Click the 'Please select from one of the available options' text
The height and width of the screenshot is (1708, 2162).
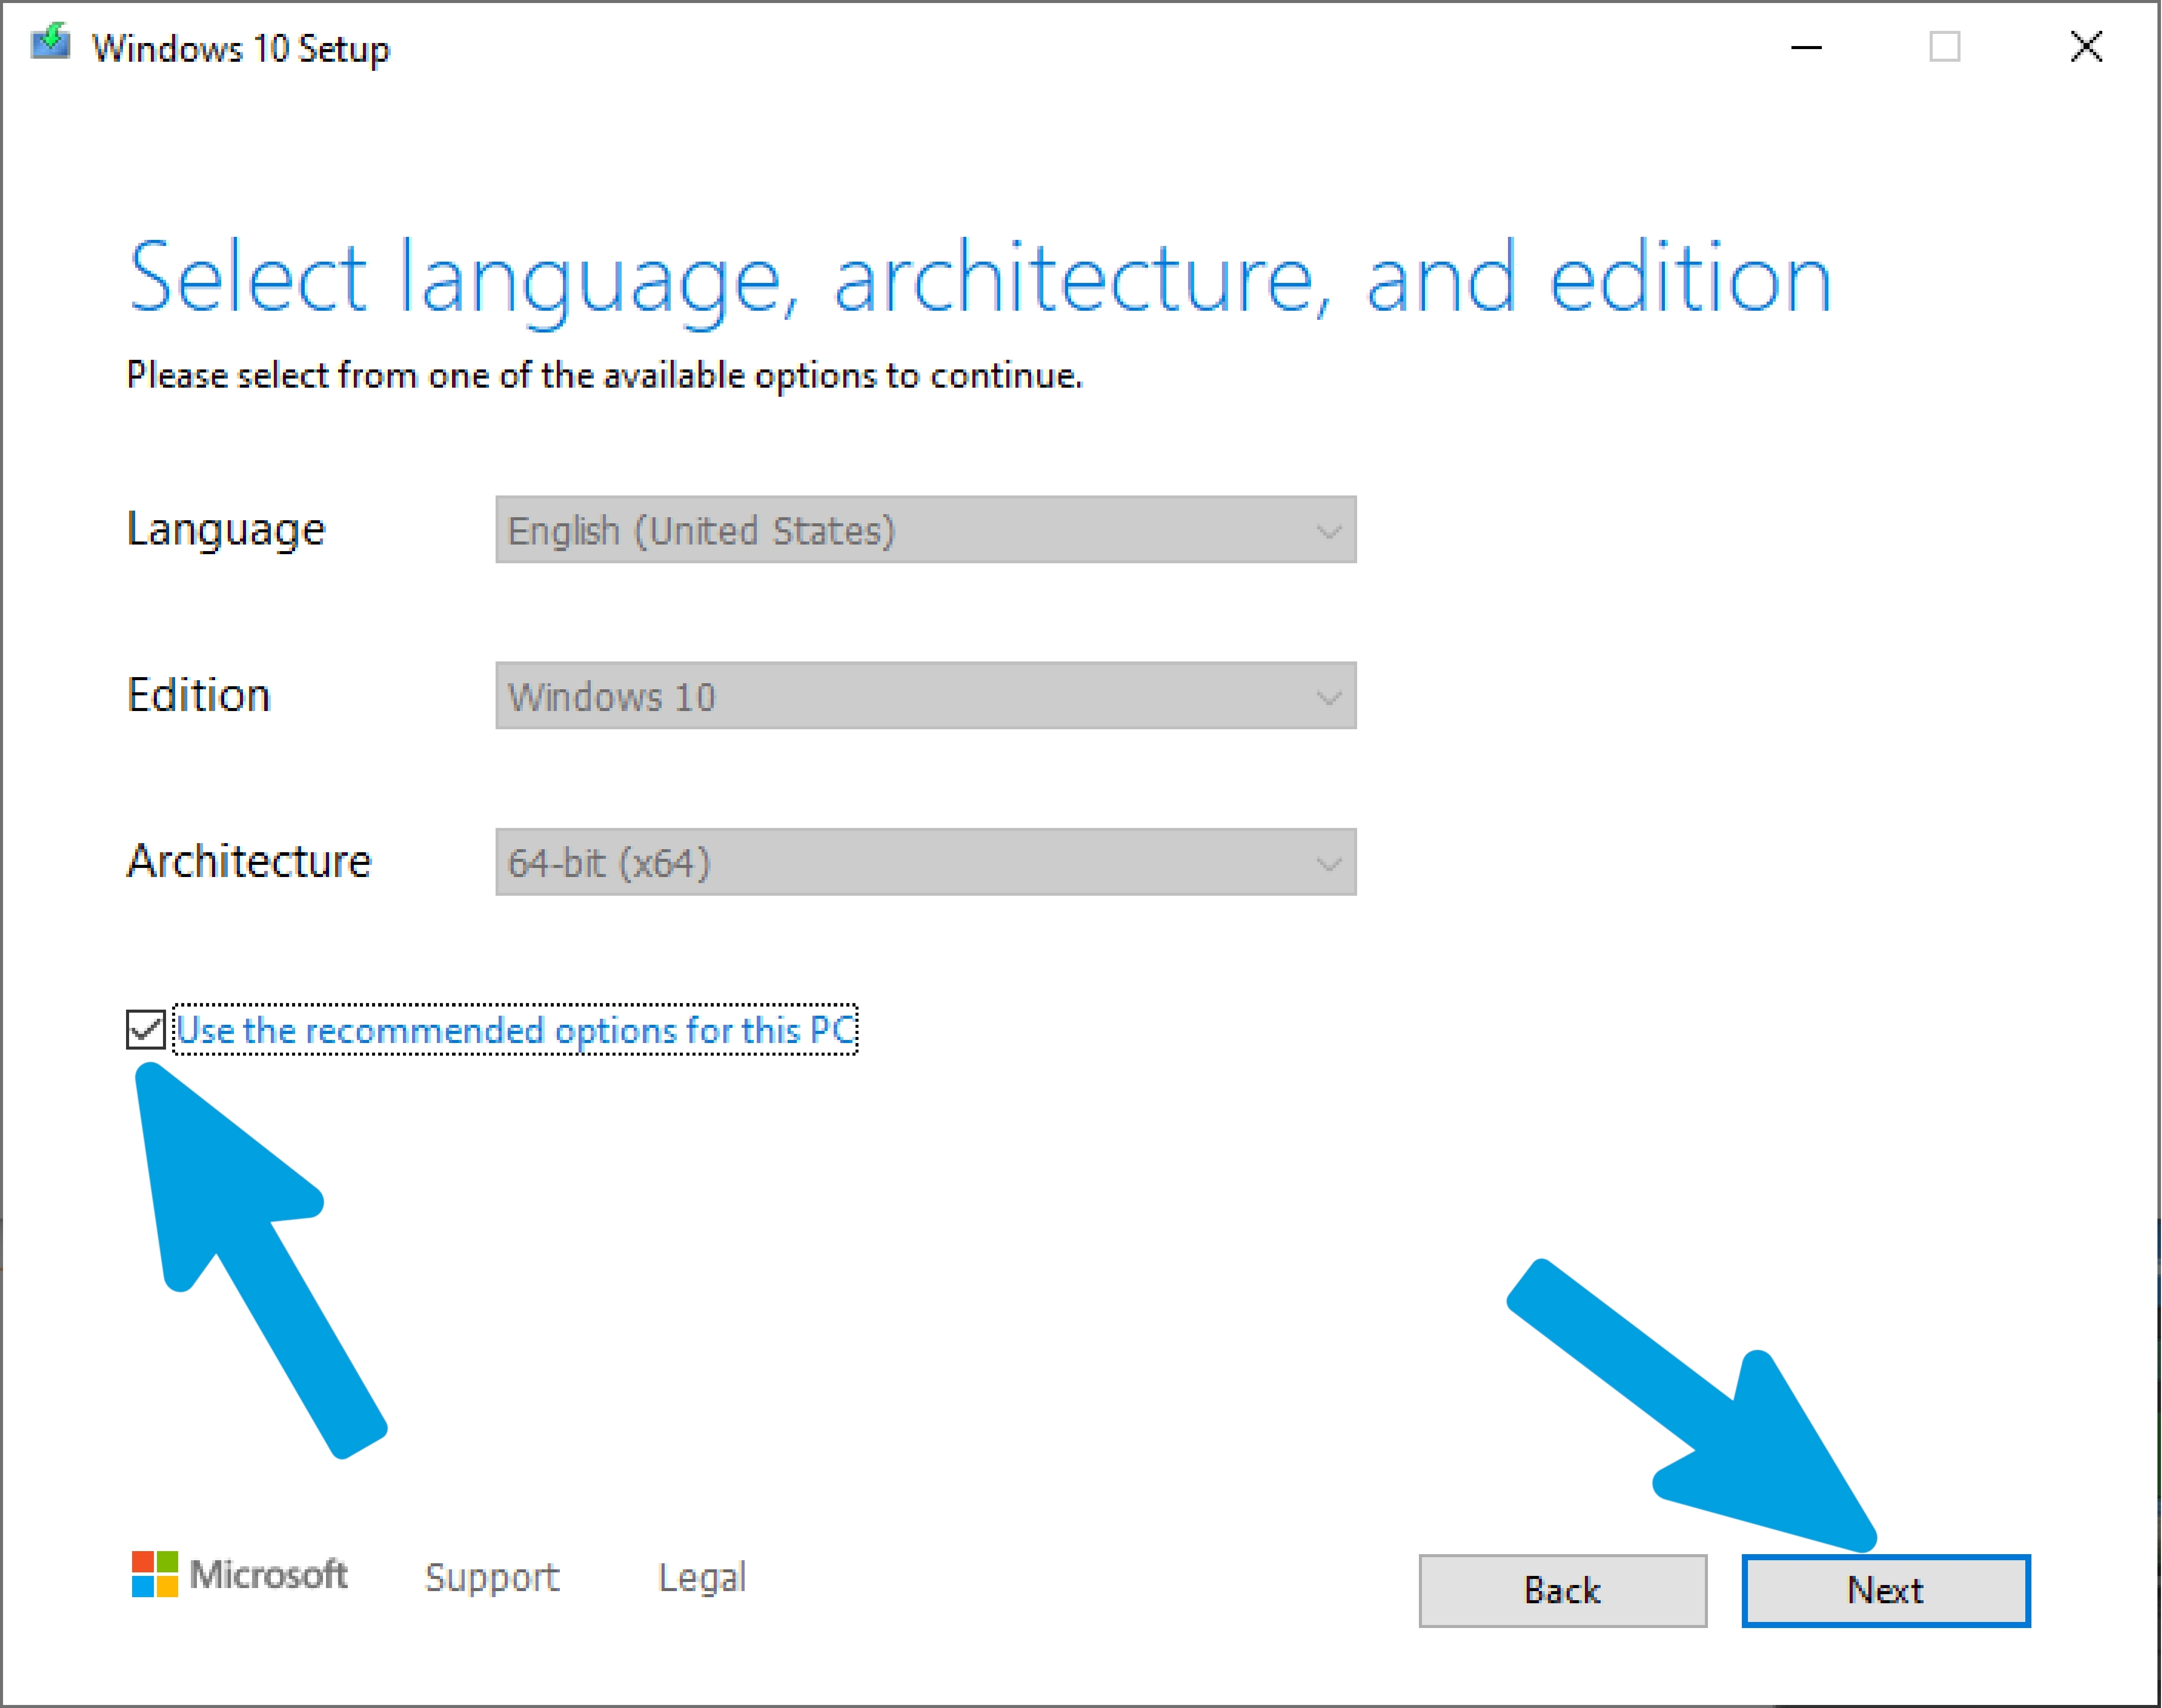click(605, 376)
